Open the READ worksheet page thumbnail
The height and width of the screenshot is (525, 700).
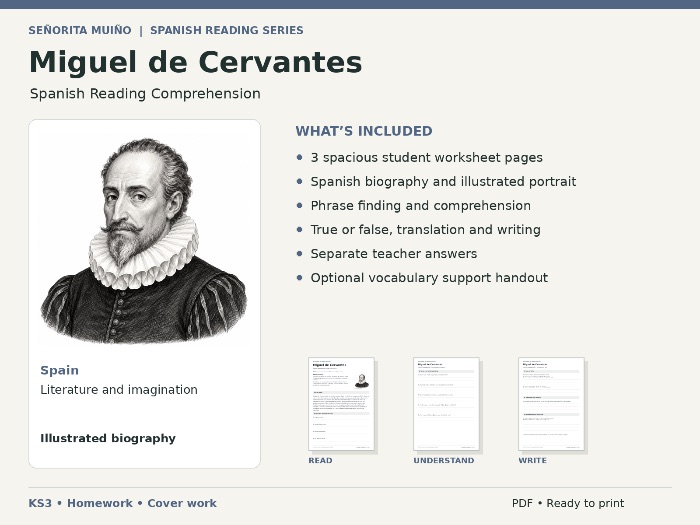click(x=342, y=404)
